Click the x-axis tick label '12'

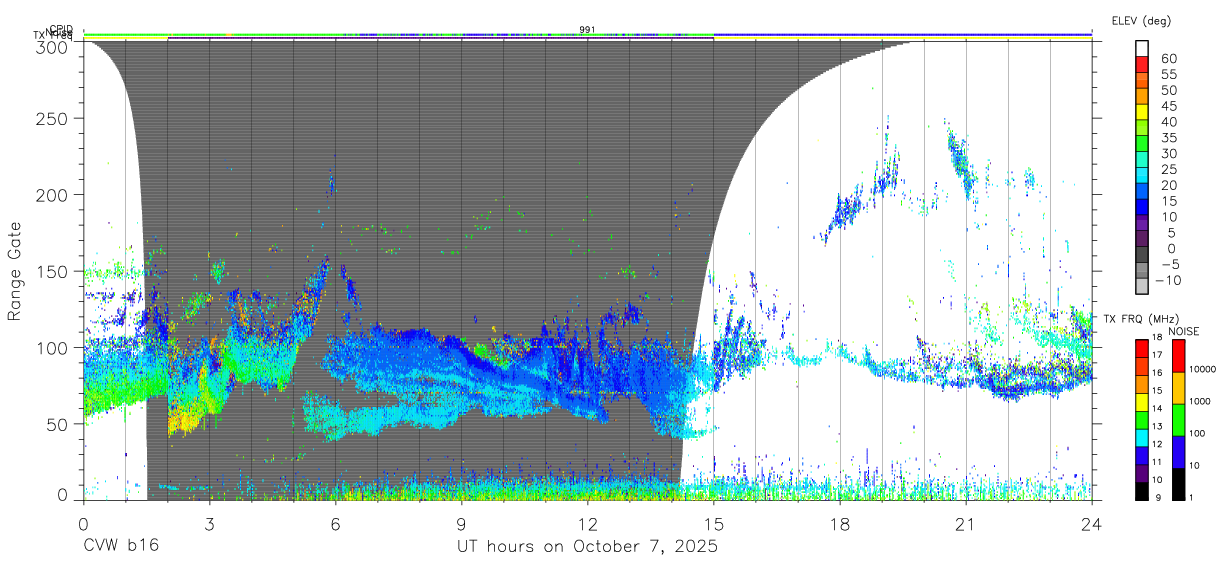[588, 524]
